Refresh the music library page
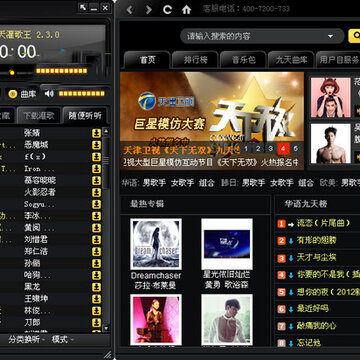The height and width of the screenshot is (360, 360). [167, 9]
